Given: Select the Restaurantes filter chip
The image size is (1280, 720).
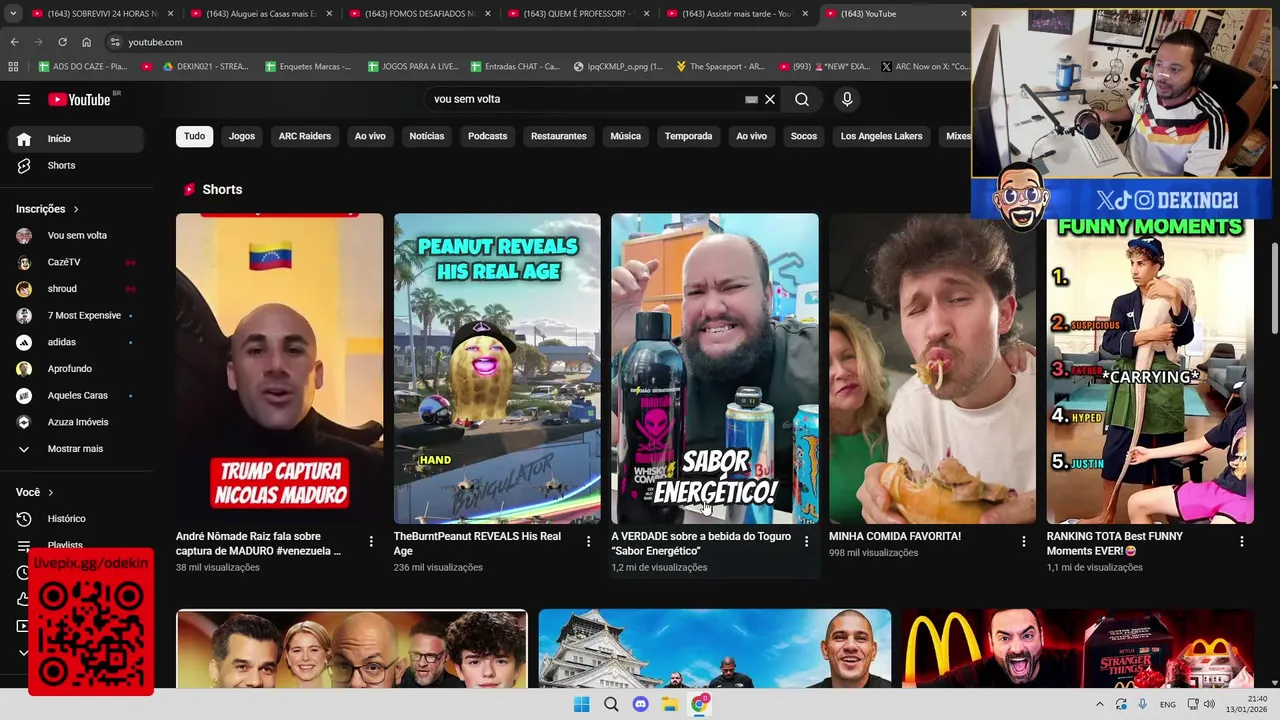Looking at the screenshot, I should coord(559,136).
